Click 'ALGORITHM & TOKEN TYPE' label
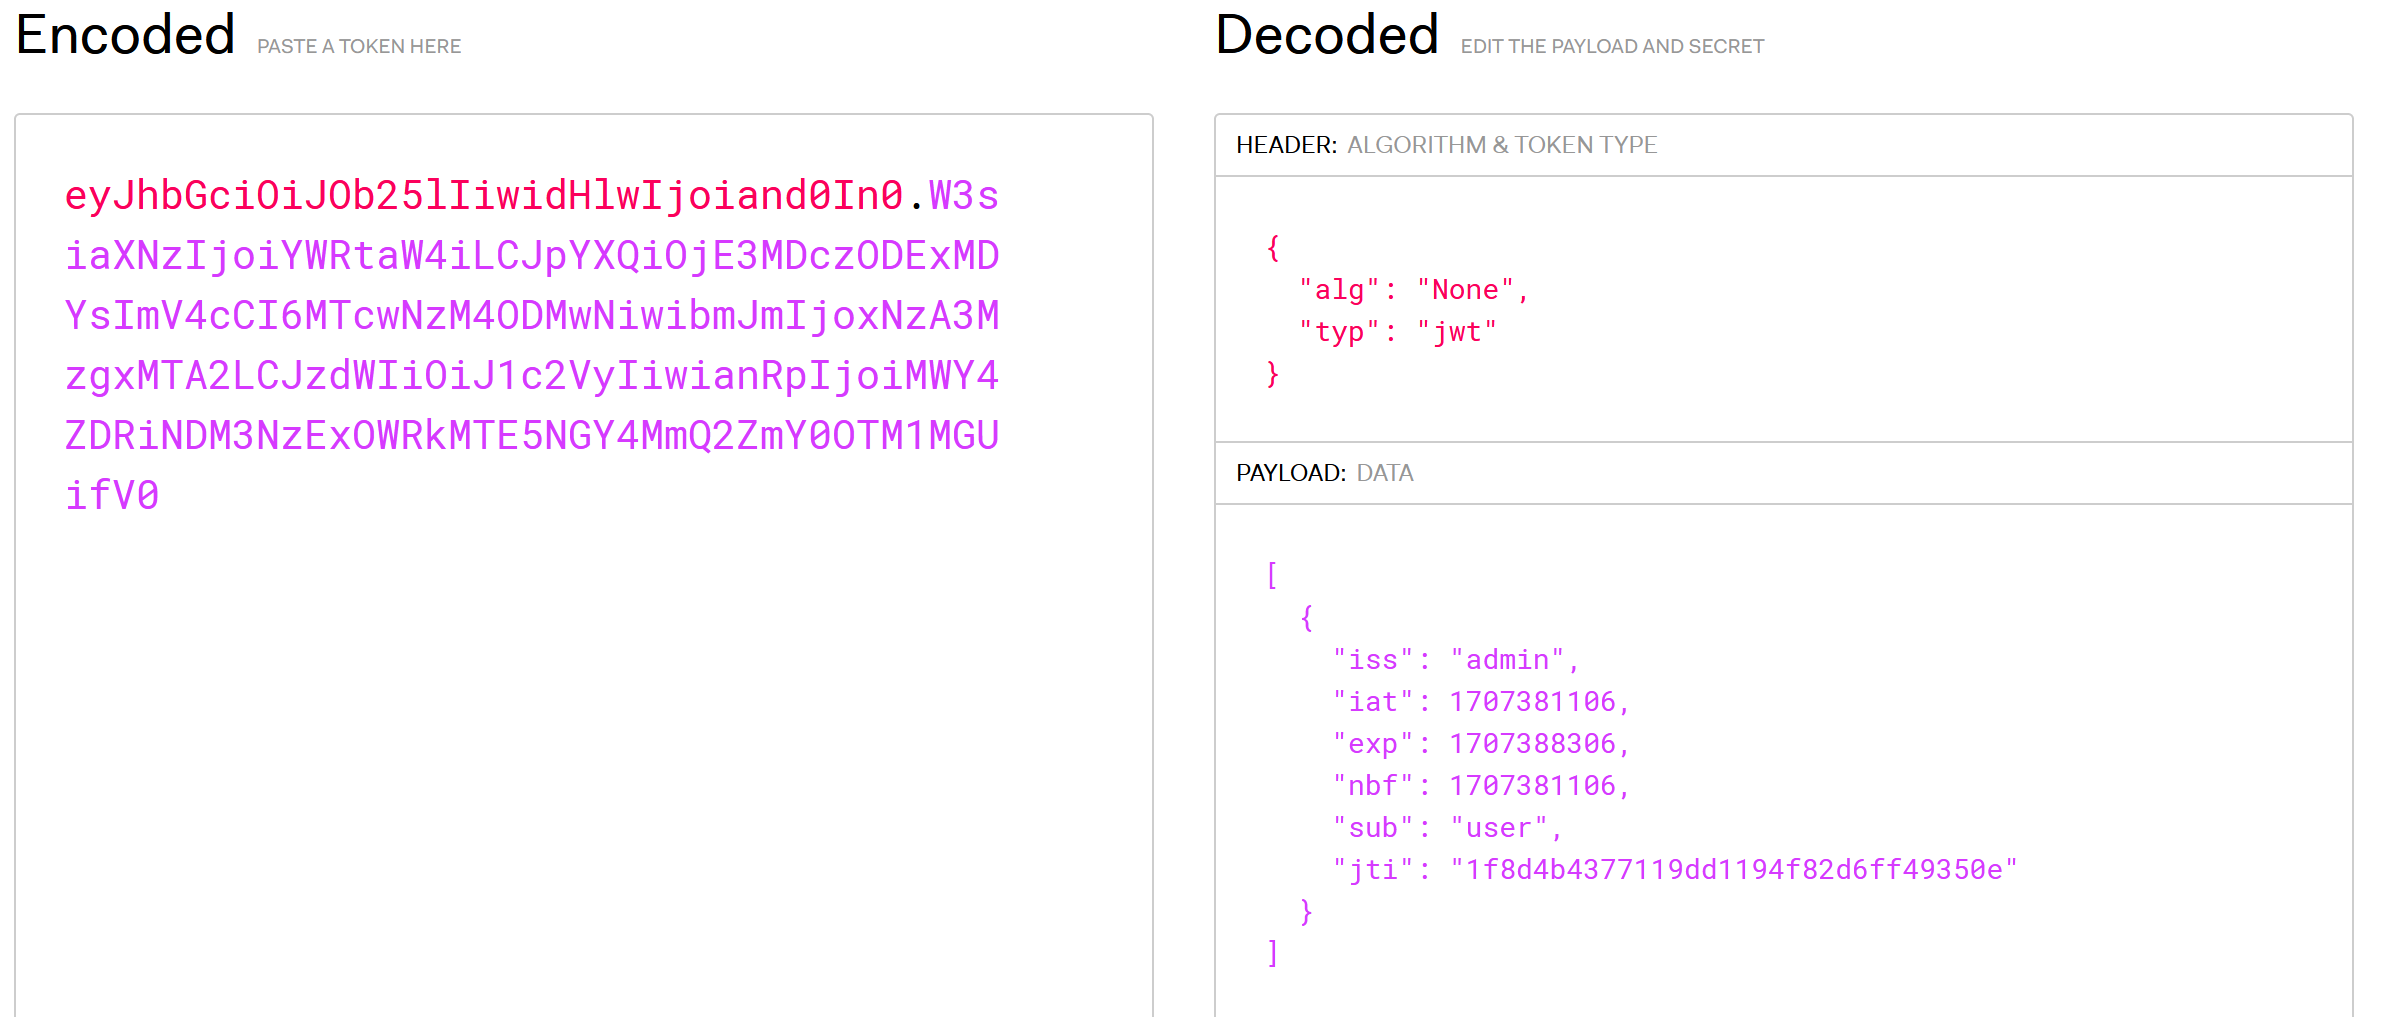This screenshot has width=2387, height=1017. 1502,145
